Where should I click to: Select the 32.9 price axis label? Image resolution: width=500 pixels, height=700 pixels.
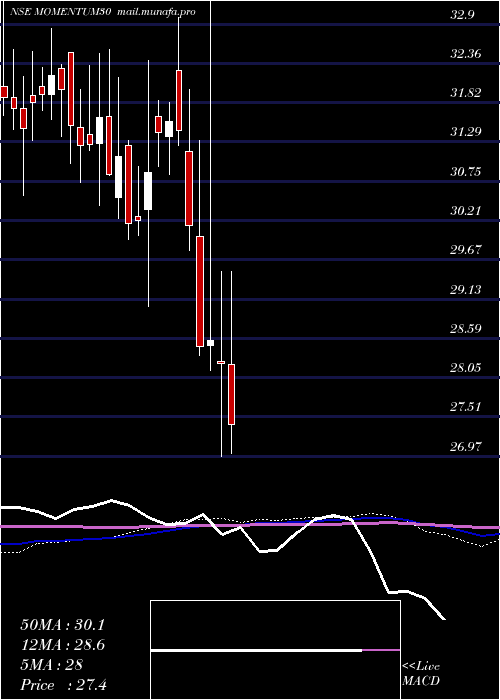(462, 14)
